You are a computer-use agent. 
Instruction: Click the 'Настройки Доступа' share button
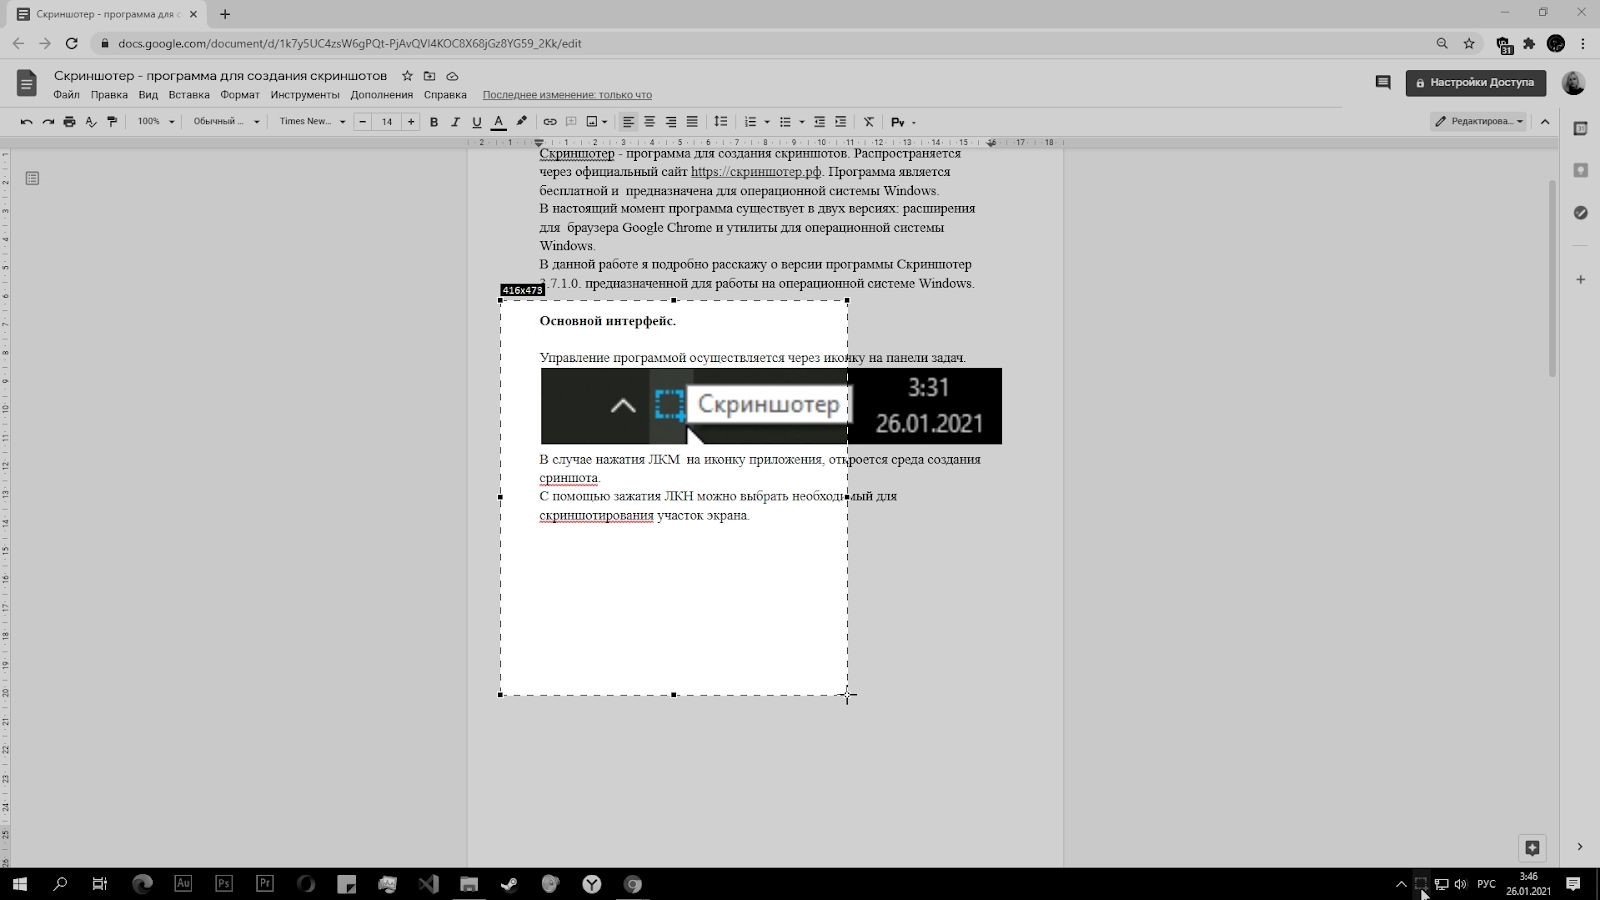[1475, 83]
